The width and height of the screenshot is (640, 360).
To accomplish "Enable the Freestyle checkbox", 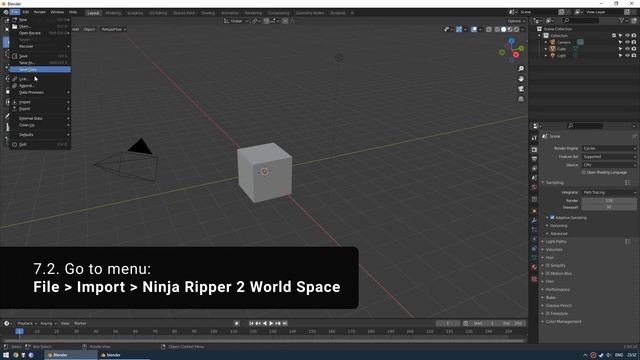I will (548, 313).
